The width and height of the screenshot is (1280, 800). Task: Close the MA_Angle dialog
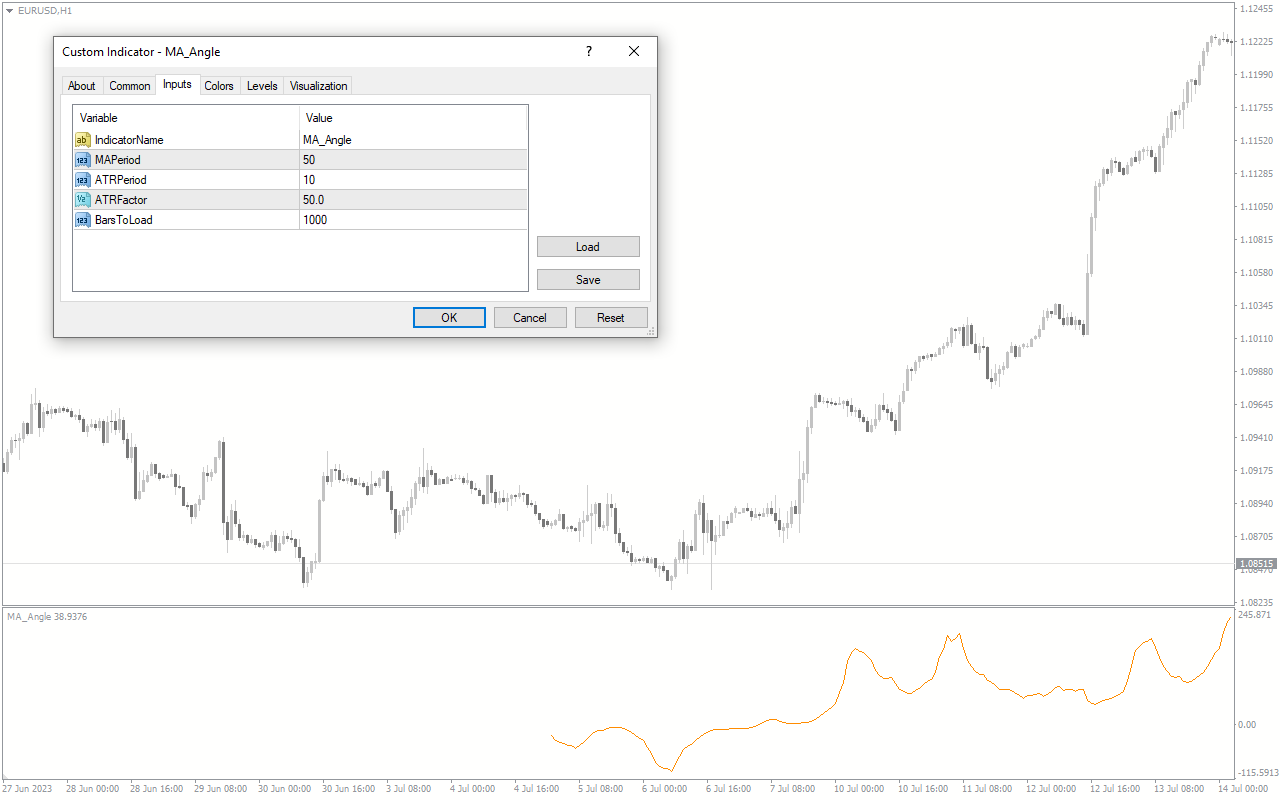coord(634,52)
